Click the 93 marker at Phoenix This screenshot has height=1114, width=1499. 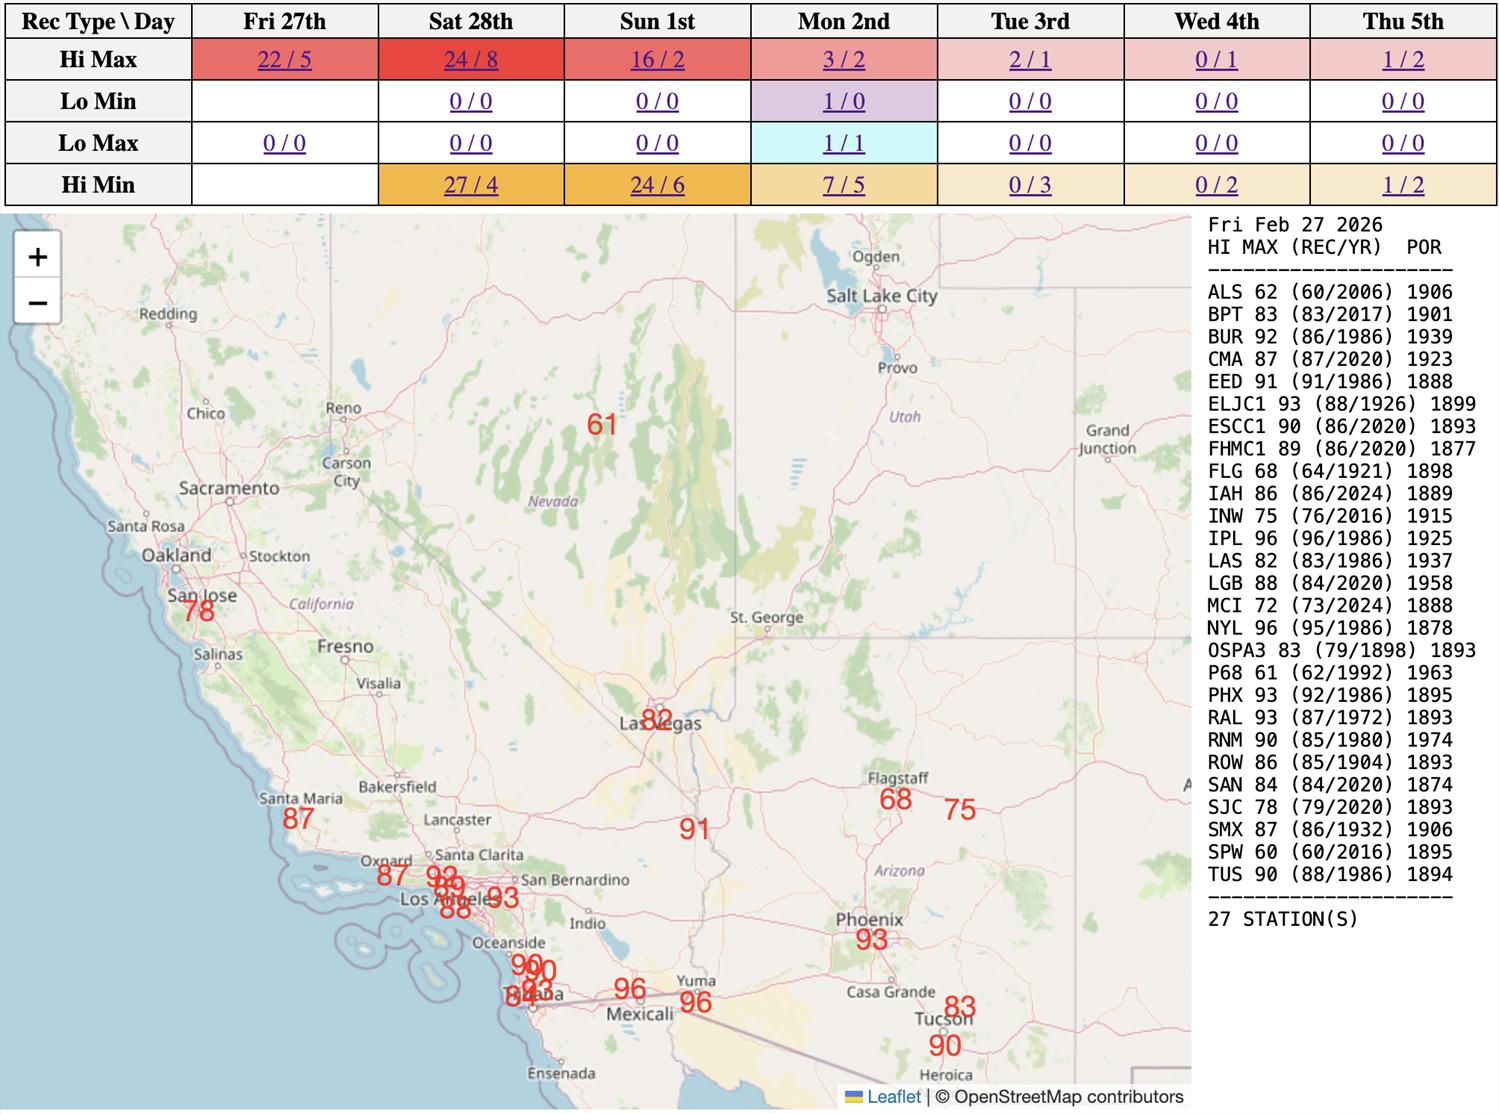tap(871, 940)
